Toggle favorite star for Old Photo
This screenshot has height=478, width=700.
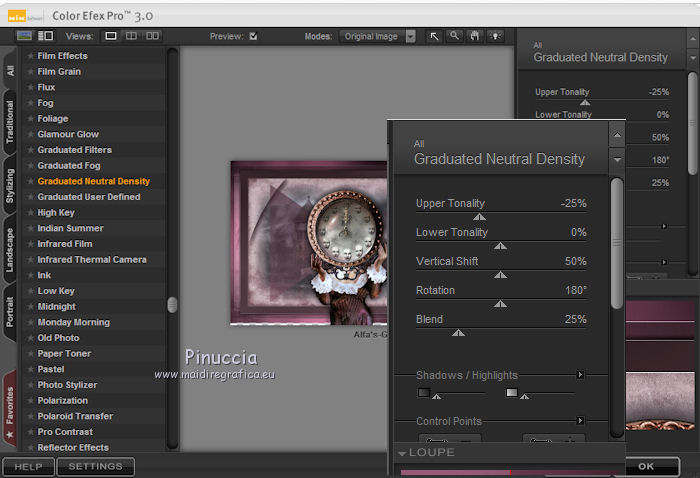[31, 338]
